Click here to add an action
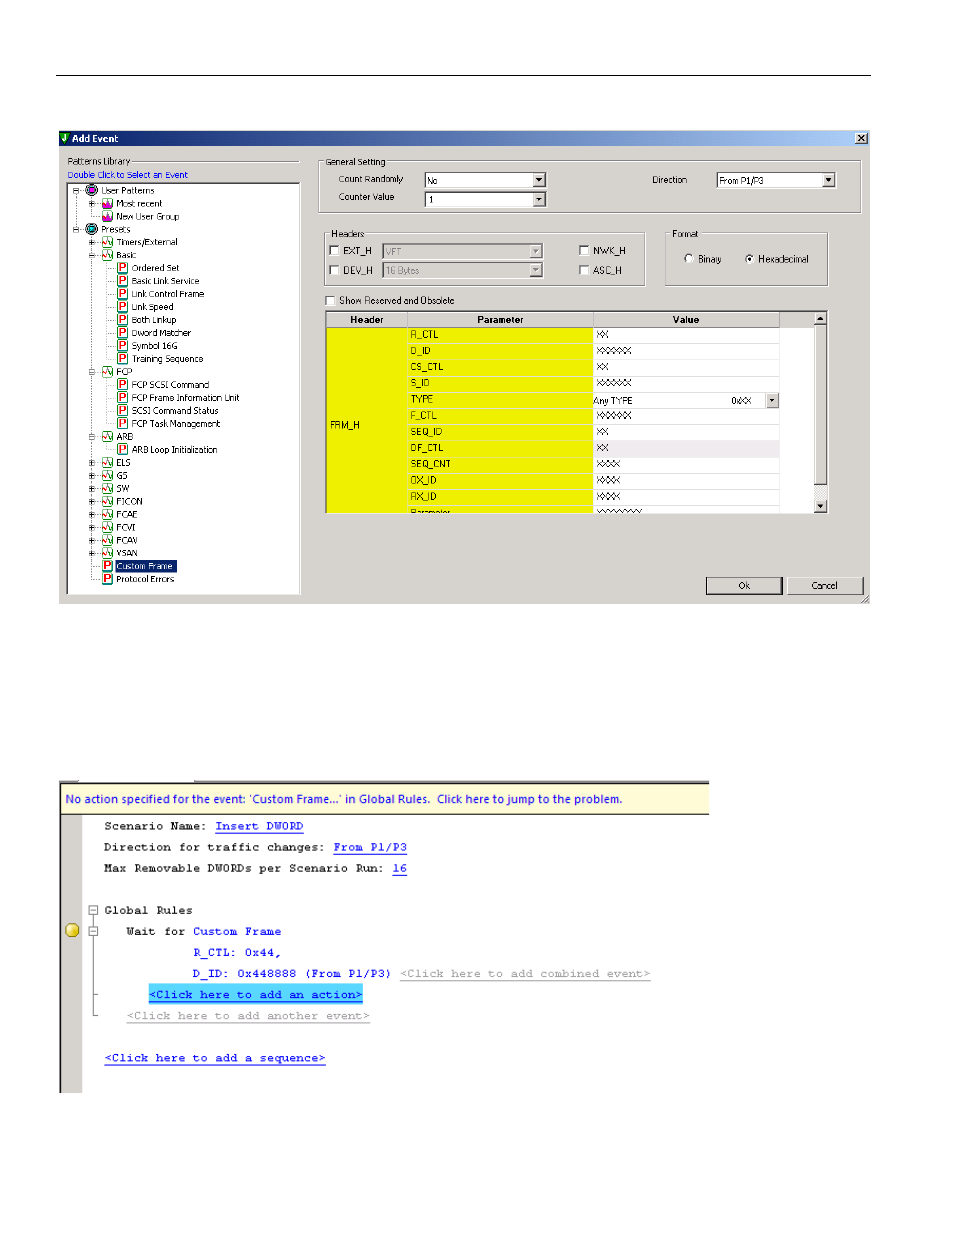The height and width of the screenshot is (1235, 954). 255,994
